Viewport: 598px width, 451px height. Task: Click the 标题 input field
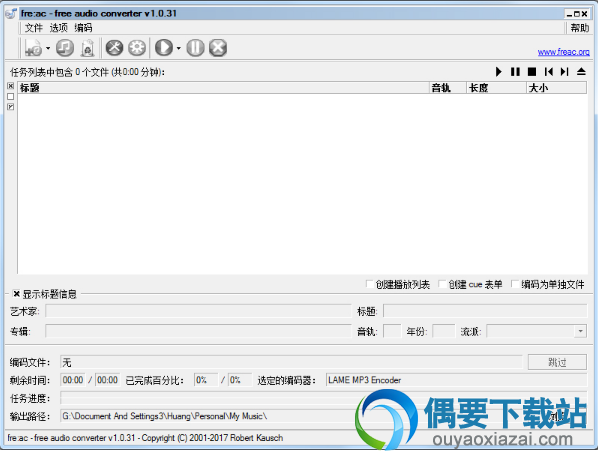(x=485, y=311)
